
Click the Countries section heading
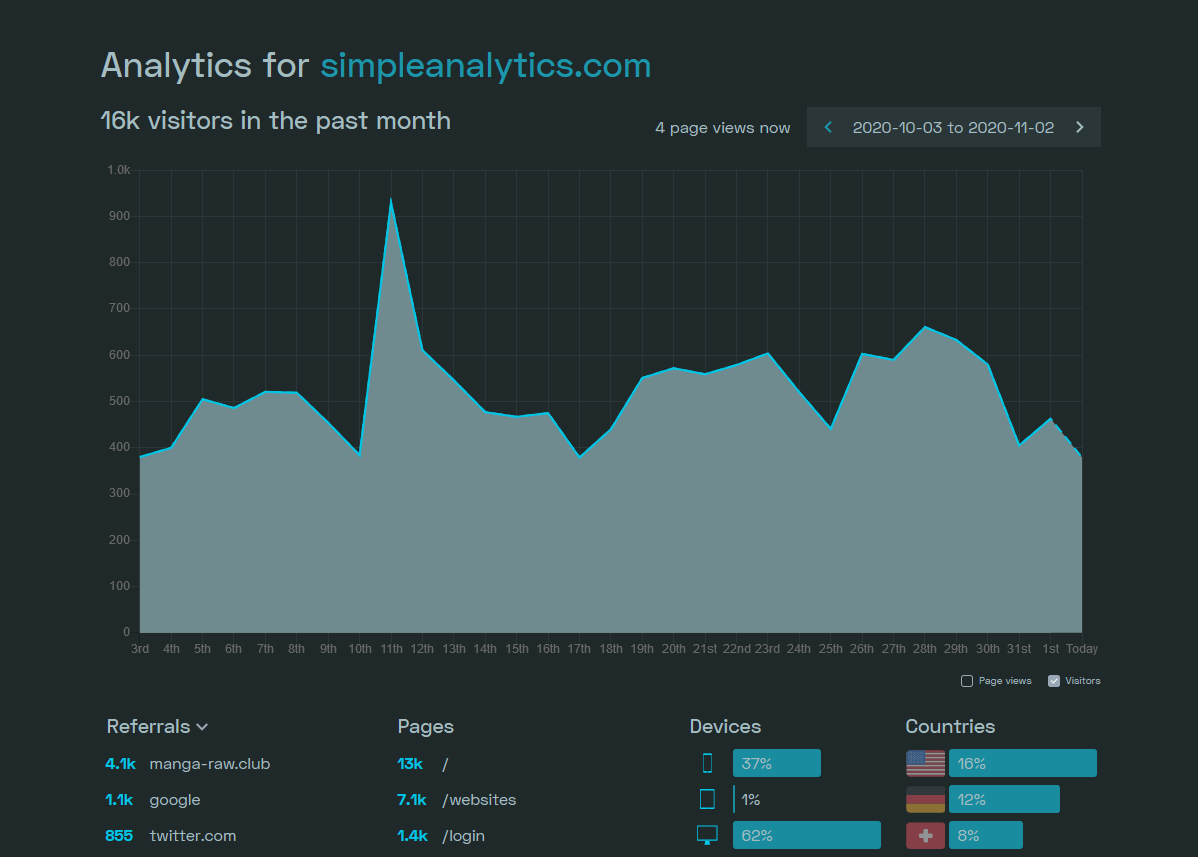pos(950,726)
